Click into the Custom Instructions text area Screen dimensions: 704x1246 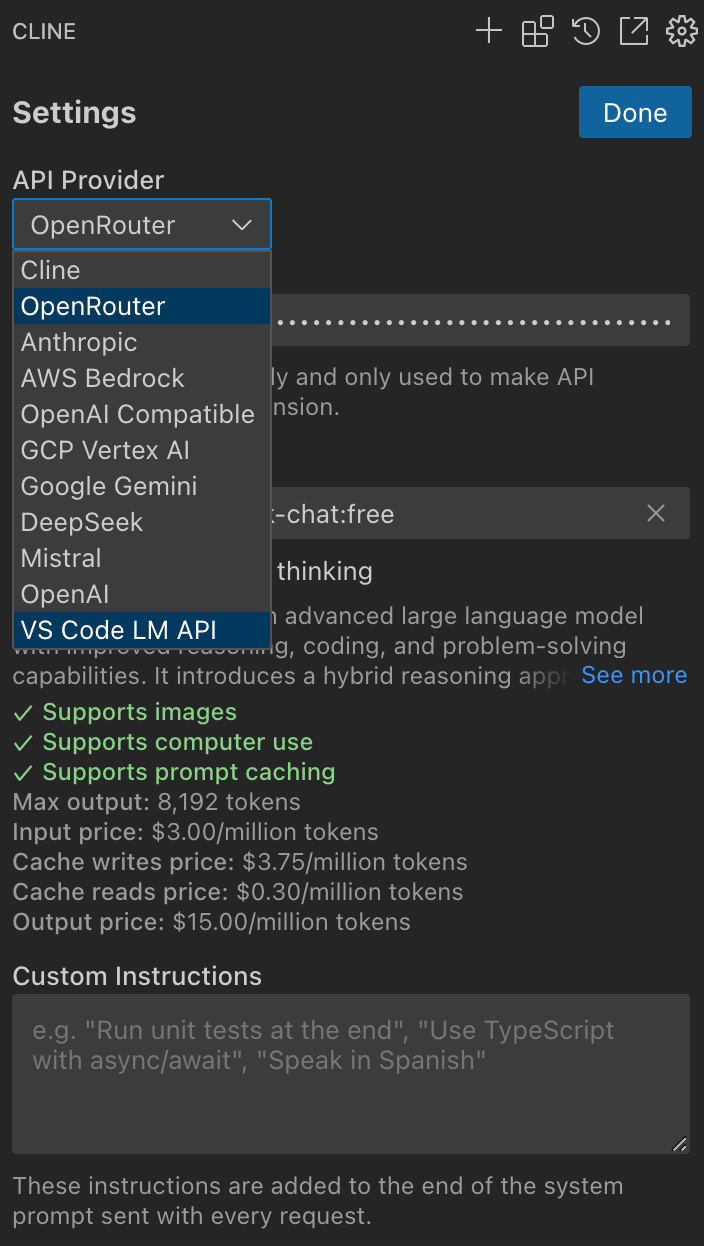(x=351, y=1074)
